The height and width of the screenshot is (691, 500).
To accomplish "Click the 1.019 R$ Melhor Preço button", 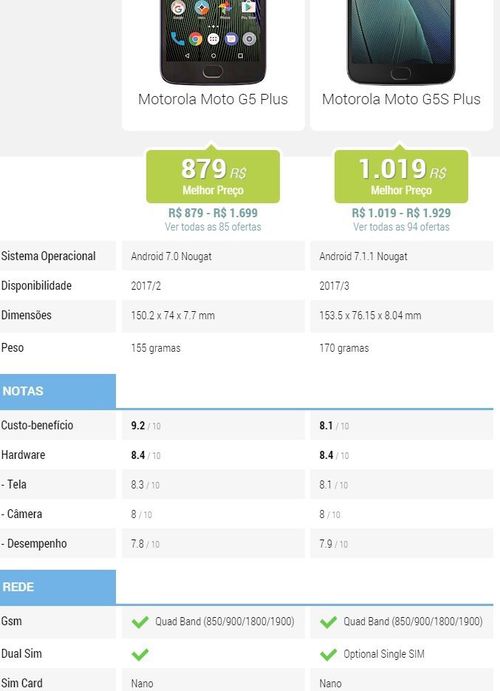I will (401, 176).
